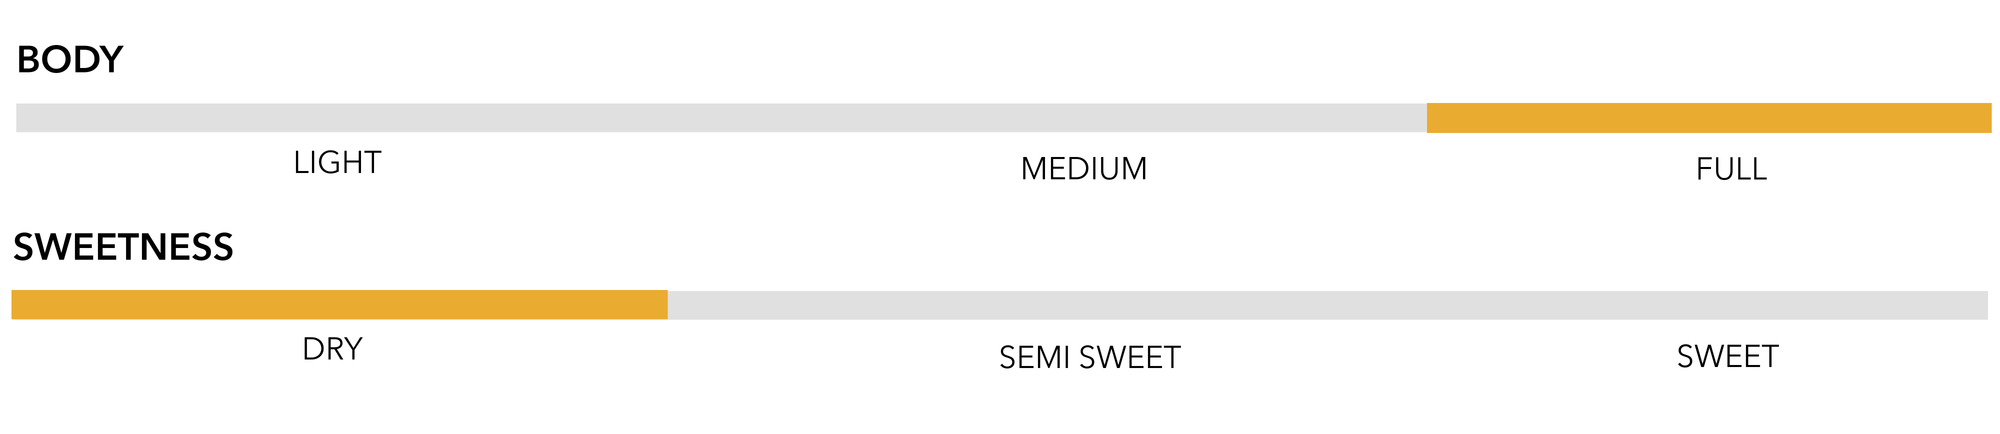Set Sweetness bar to point above SEMI SWEET
Screen dimensions: 2000x434
pos(1089,305)
